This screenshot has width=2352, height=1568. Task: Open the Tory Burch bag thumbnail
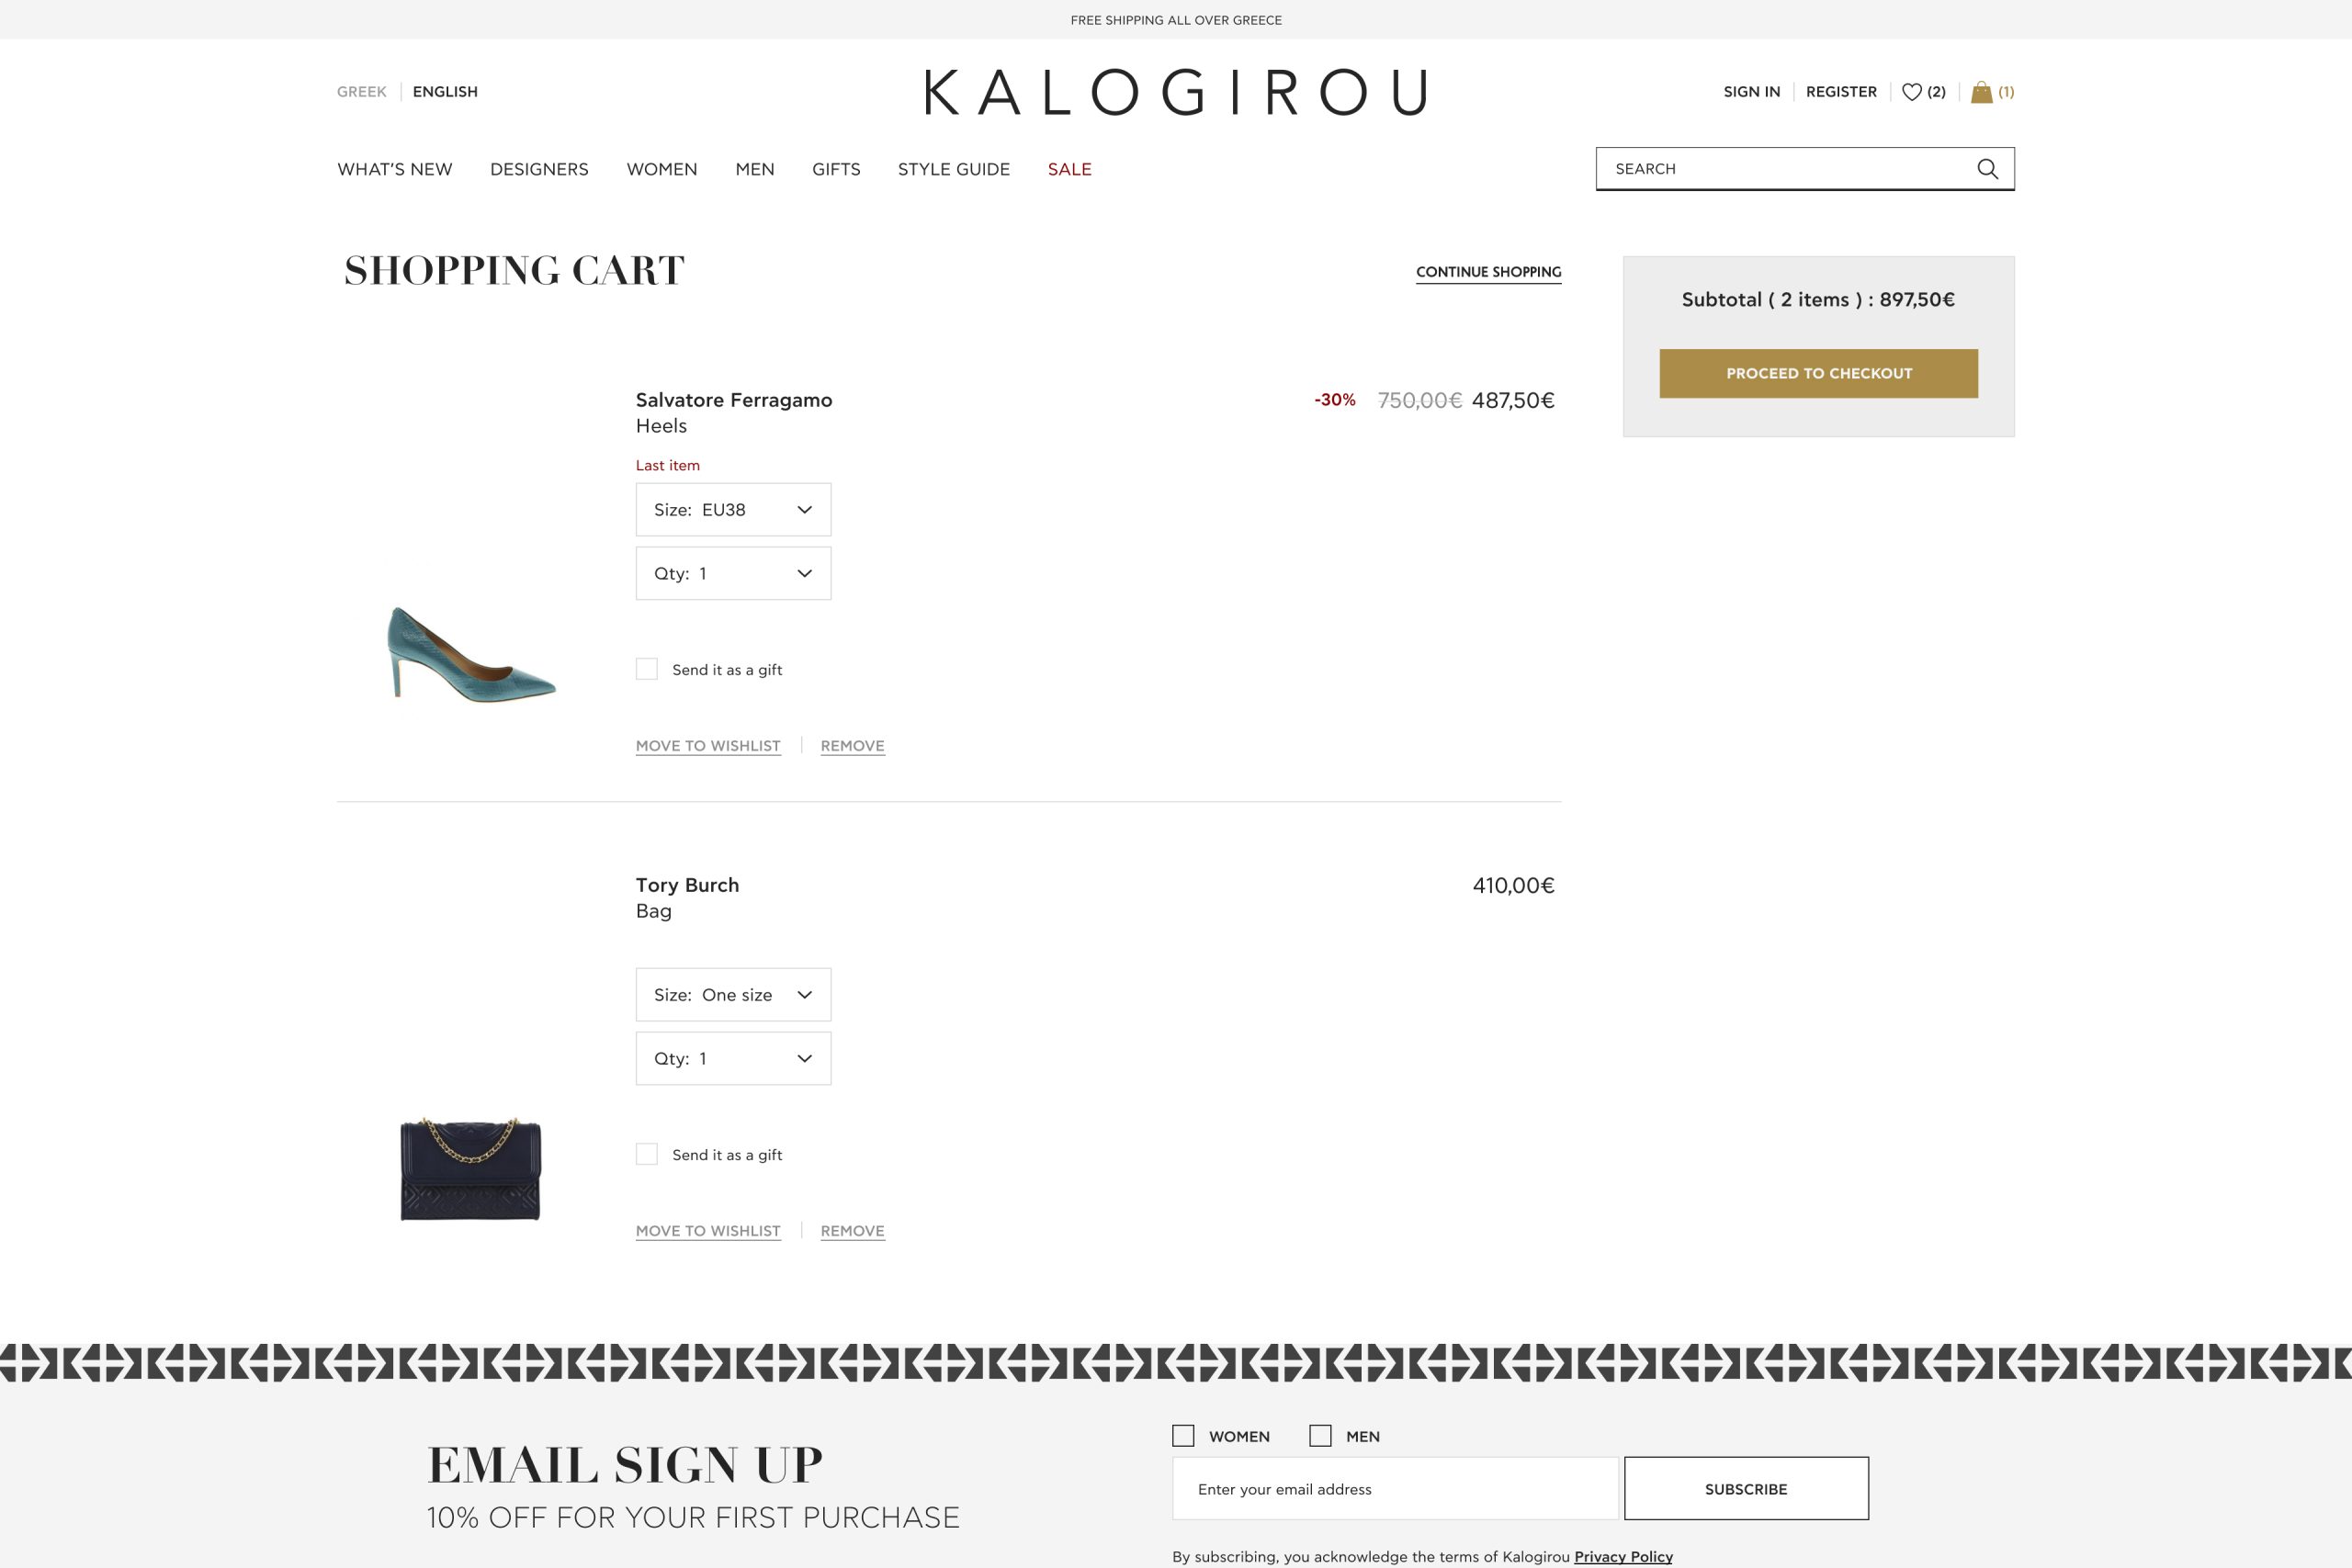click(471, 1168)
